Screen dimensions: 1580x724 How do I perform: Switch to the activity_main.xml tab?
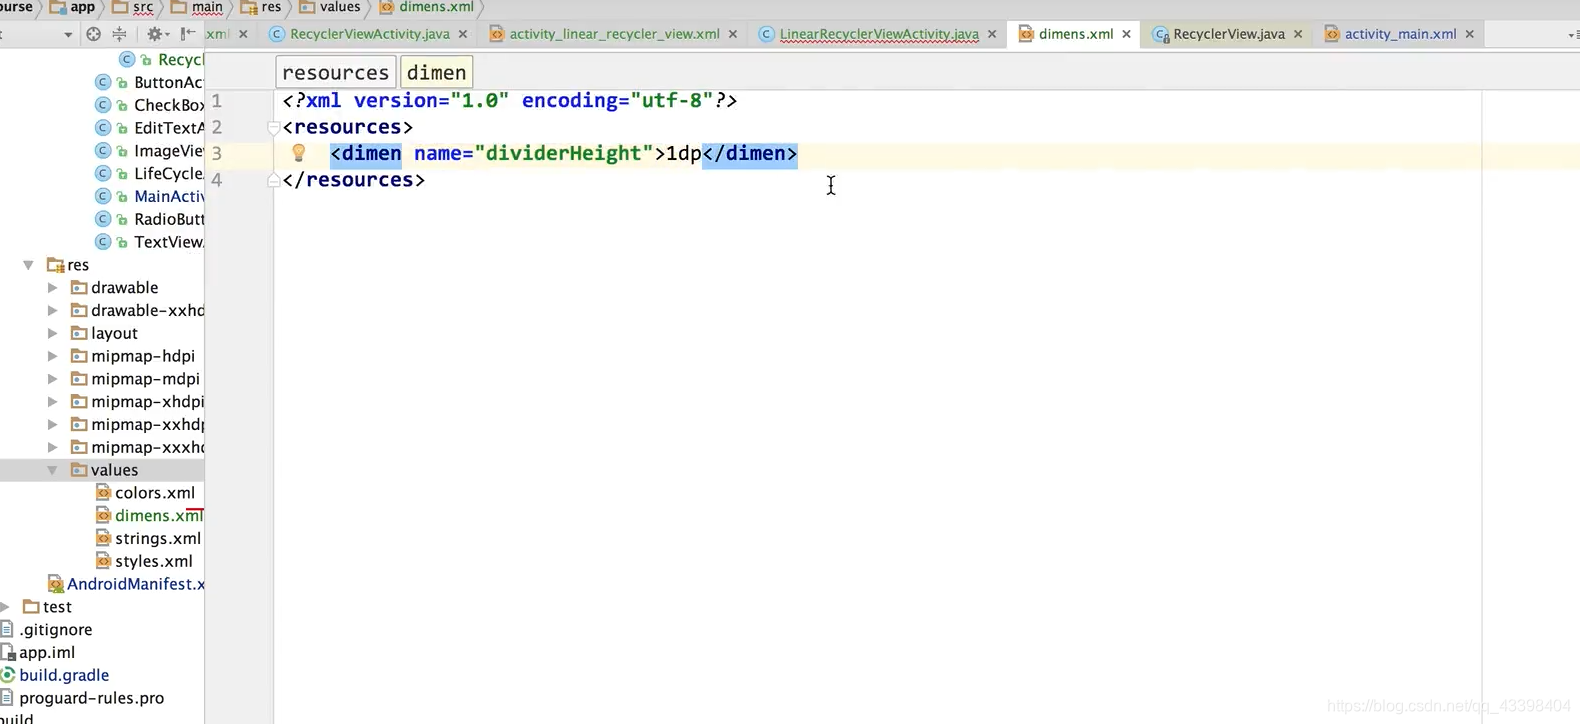coord(1400,34)
